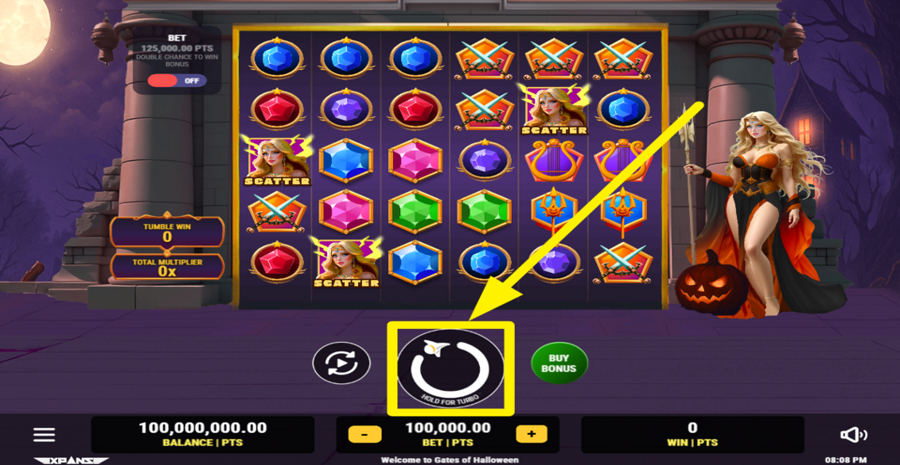Click the Balance PTS display
Image resolution: width=900 pixels, height=465 pixels.
tap(203, 435)
